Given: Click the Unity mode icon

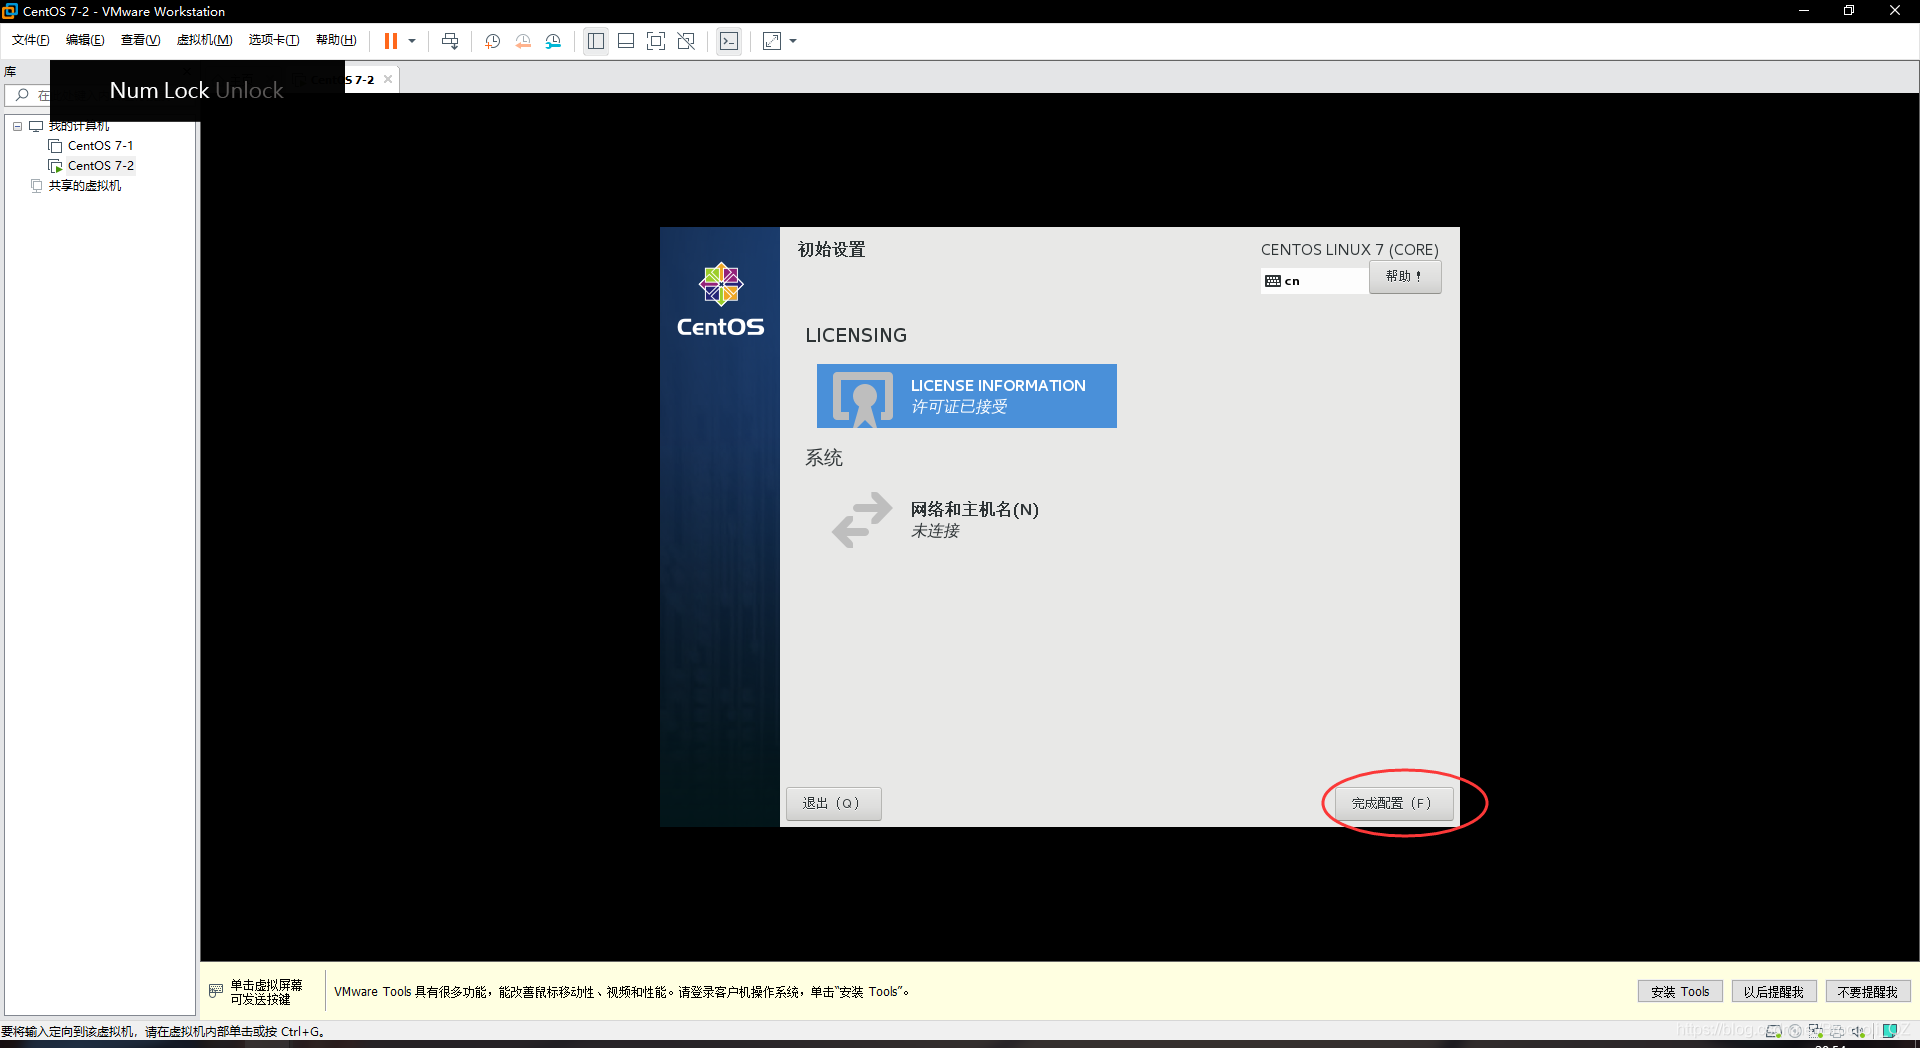Looking at the screenshot, I should (686, 41).
